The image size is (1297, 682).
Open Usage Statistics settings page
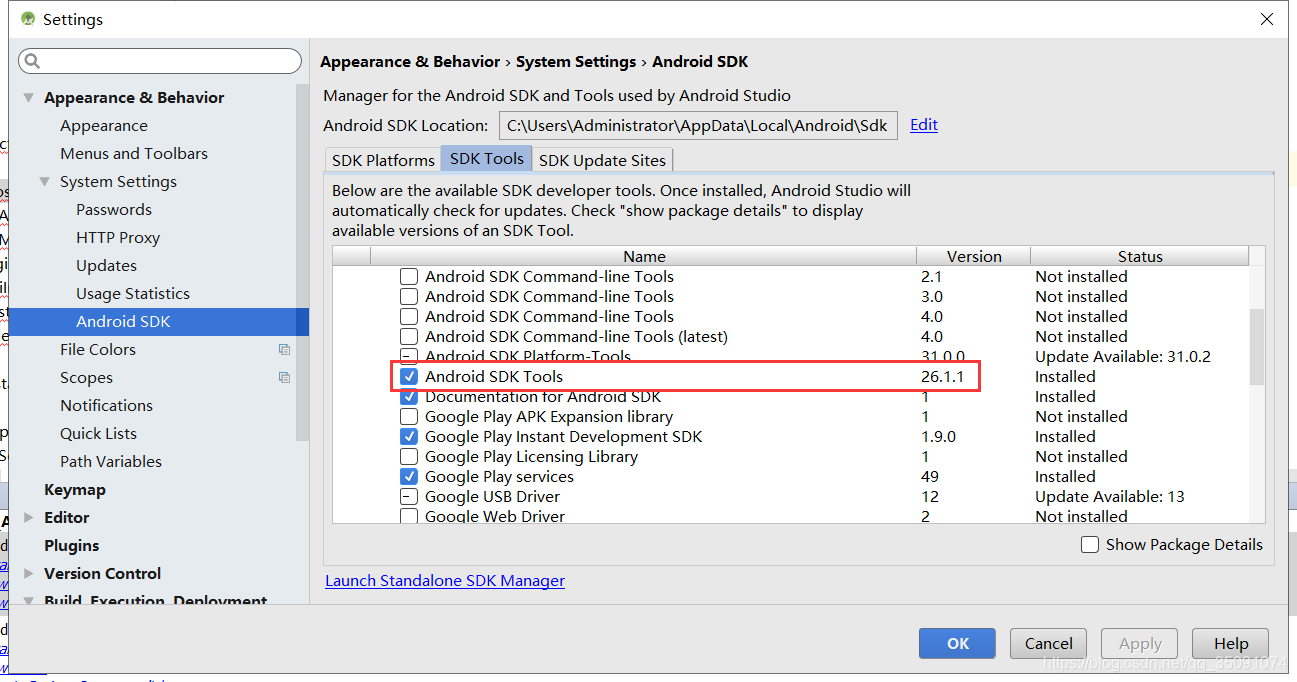click(x=133, y=293)
